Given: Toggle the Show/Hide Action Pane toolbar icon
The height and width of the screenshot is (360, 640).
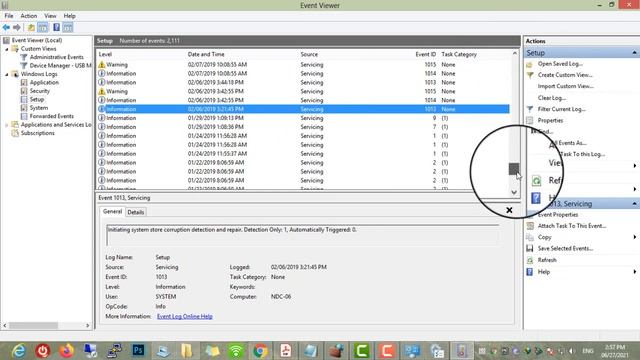Looking at the screenshot, I should [68, 27].
